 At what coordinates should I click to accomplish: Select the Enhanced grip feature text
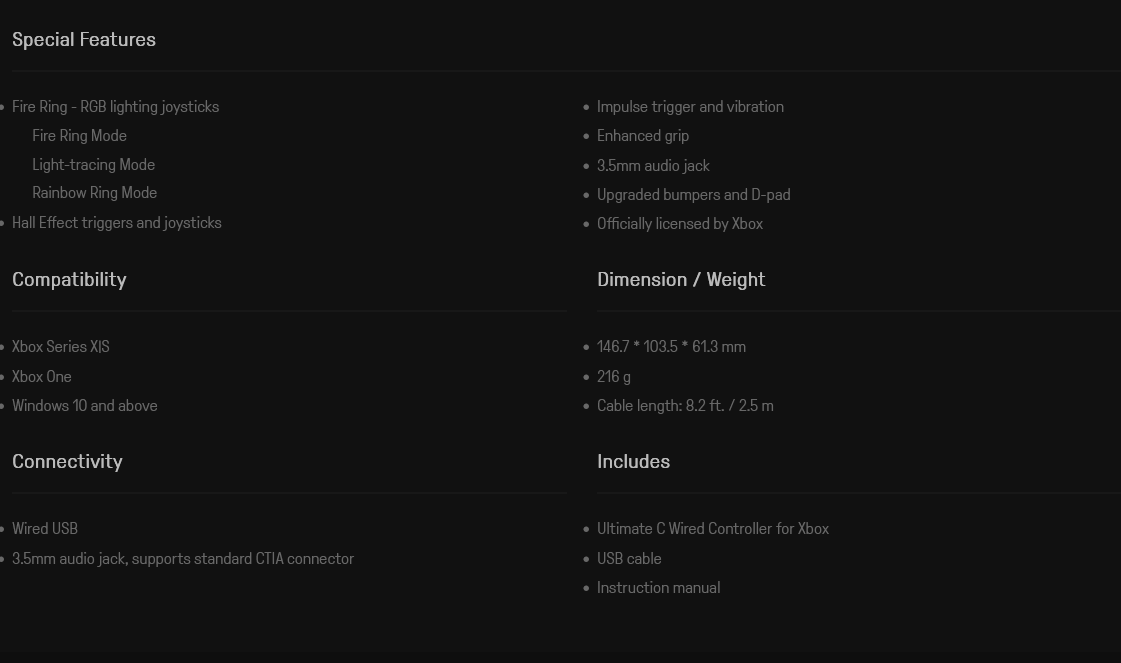pyautogui.click(x=643, y=136)
